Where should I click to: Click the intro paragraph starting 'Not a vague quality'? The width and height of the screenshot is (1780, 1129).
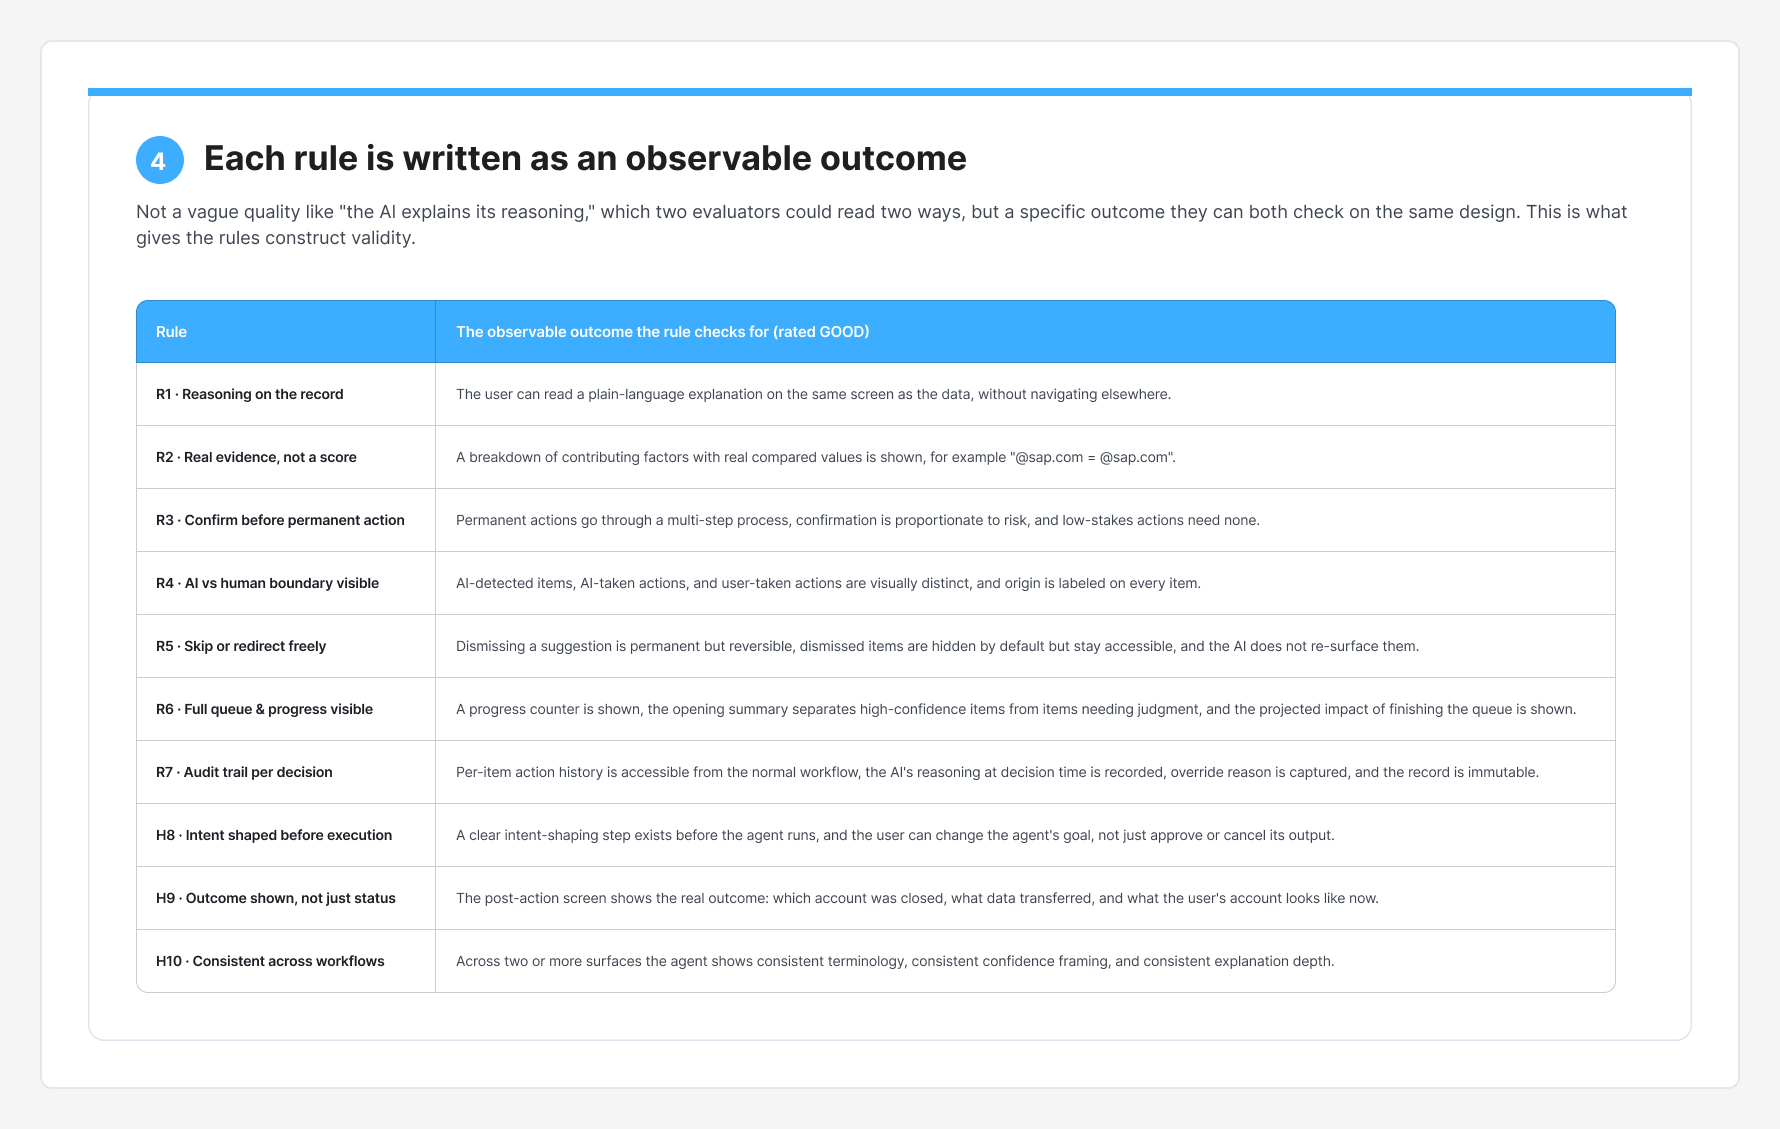click(x=882, y=225)
